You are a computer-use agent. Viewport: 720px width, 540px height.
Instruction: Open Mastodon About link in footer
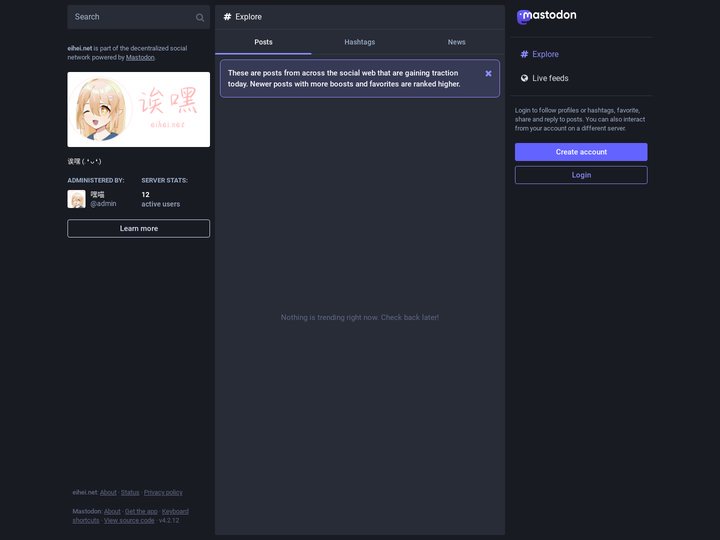tap(112, 511)
